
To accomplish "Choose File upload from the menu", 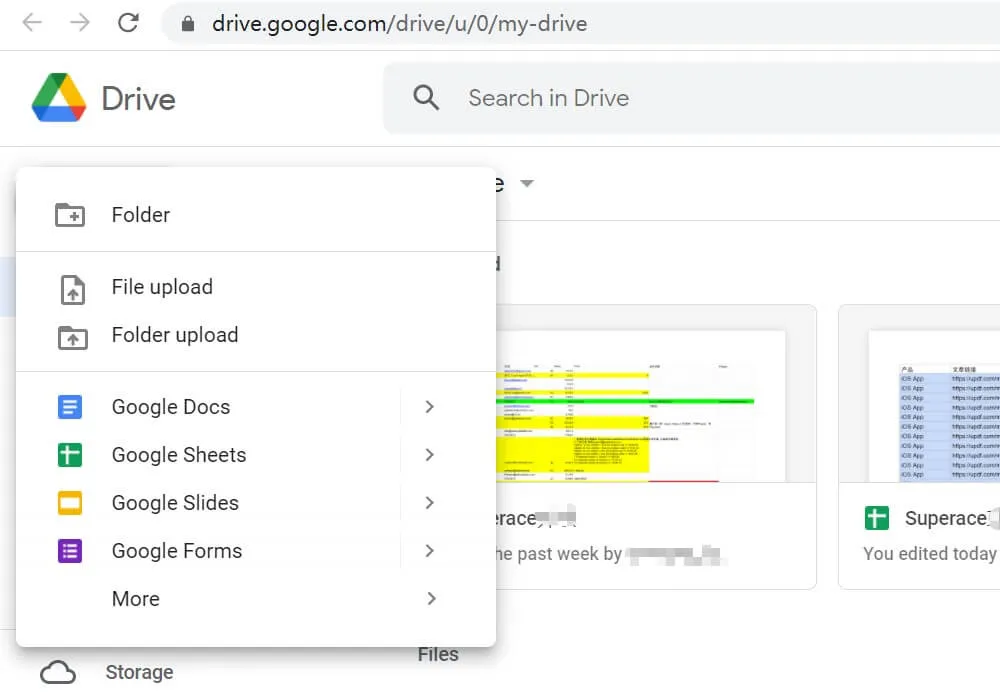I will (x=161, y=287).
